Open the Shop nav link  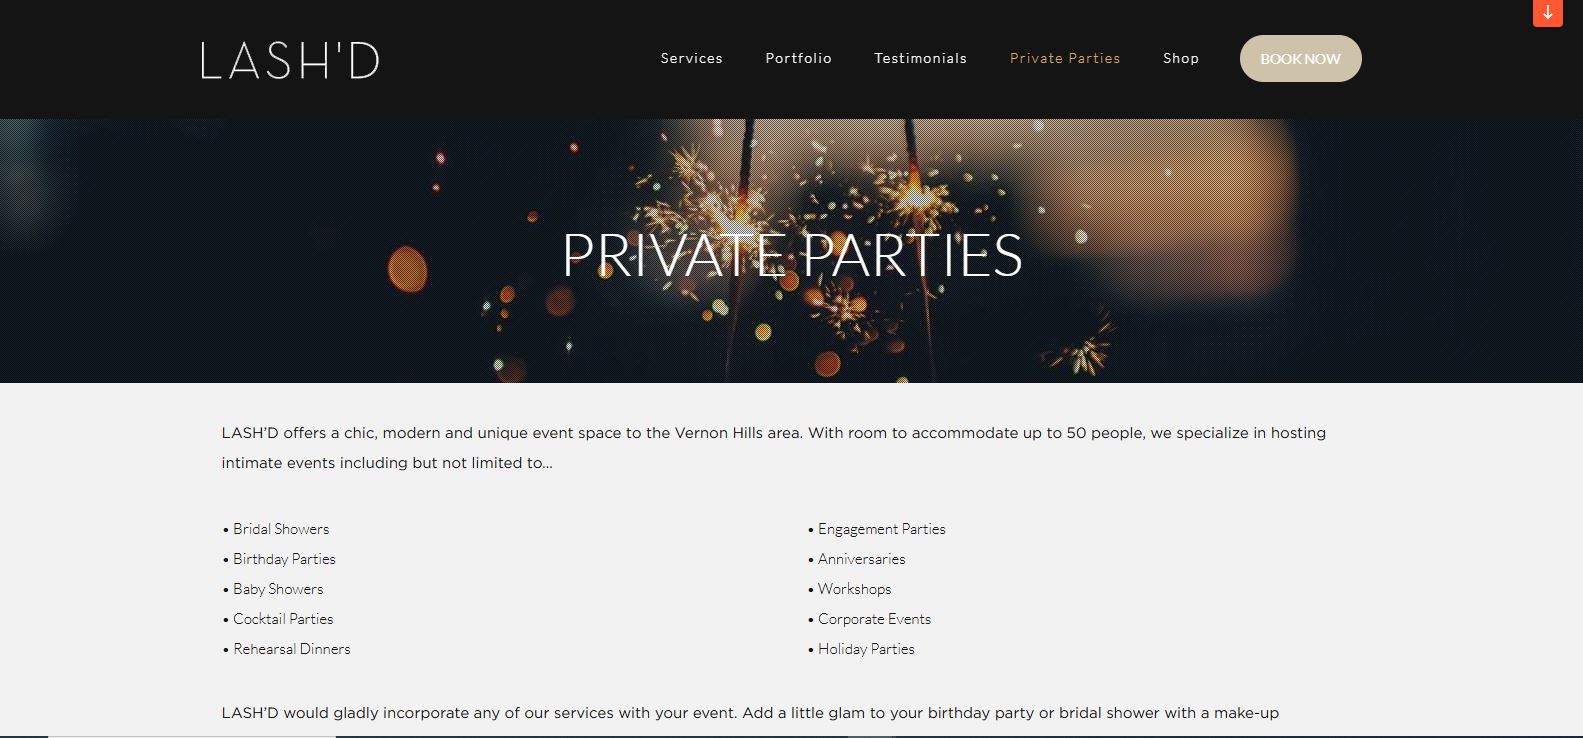(x=1180, y=59)
